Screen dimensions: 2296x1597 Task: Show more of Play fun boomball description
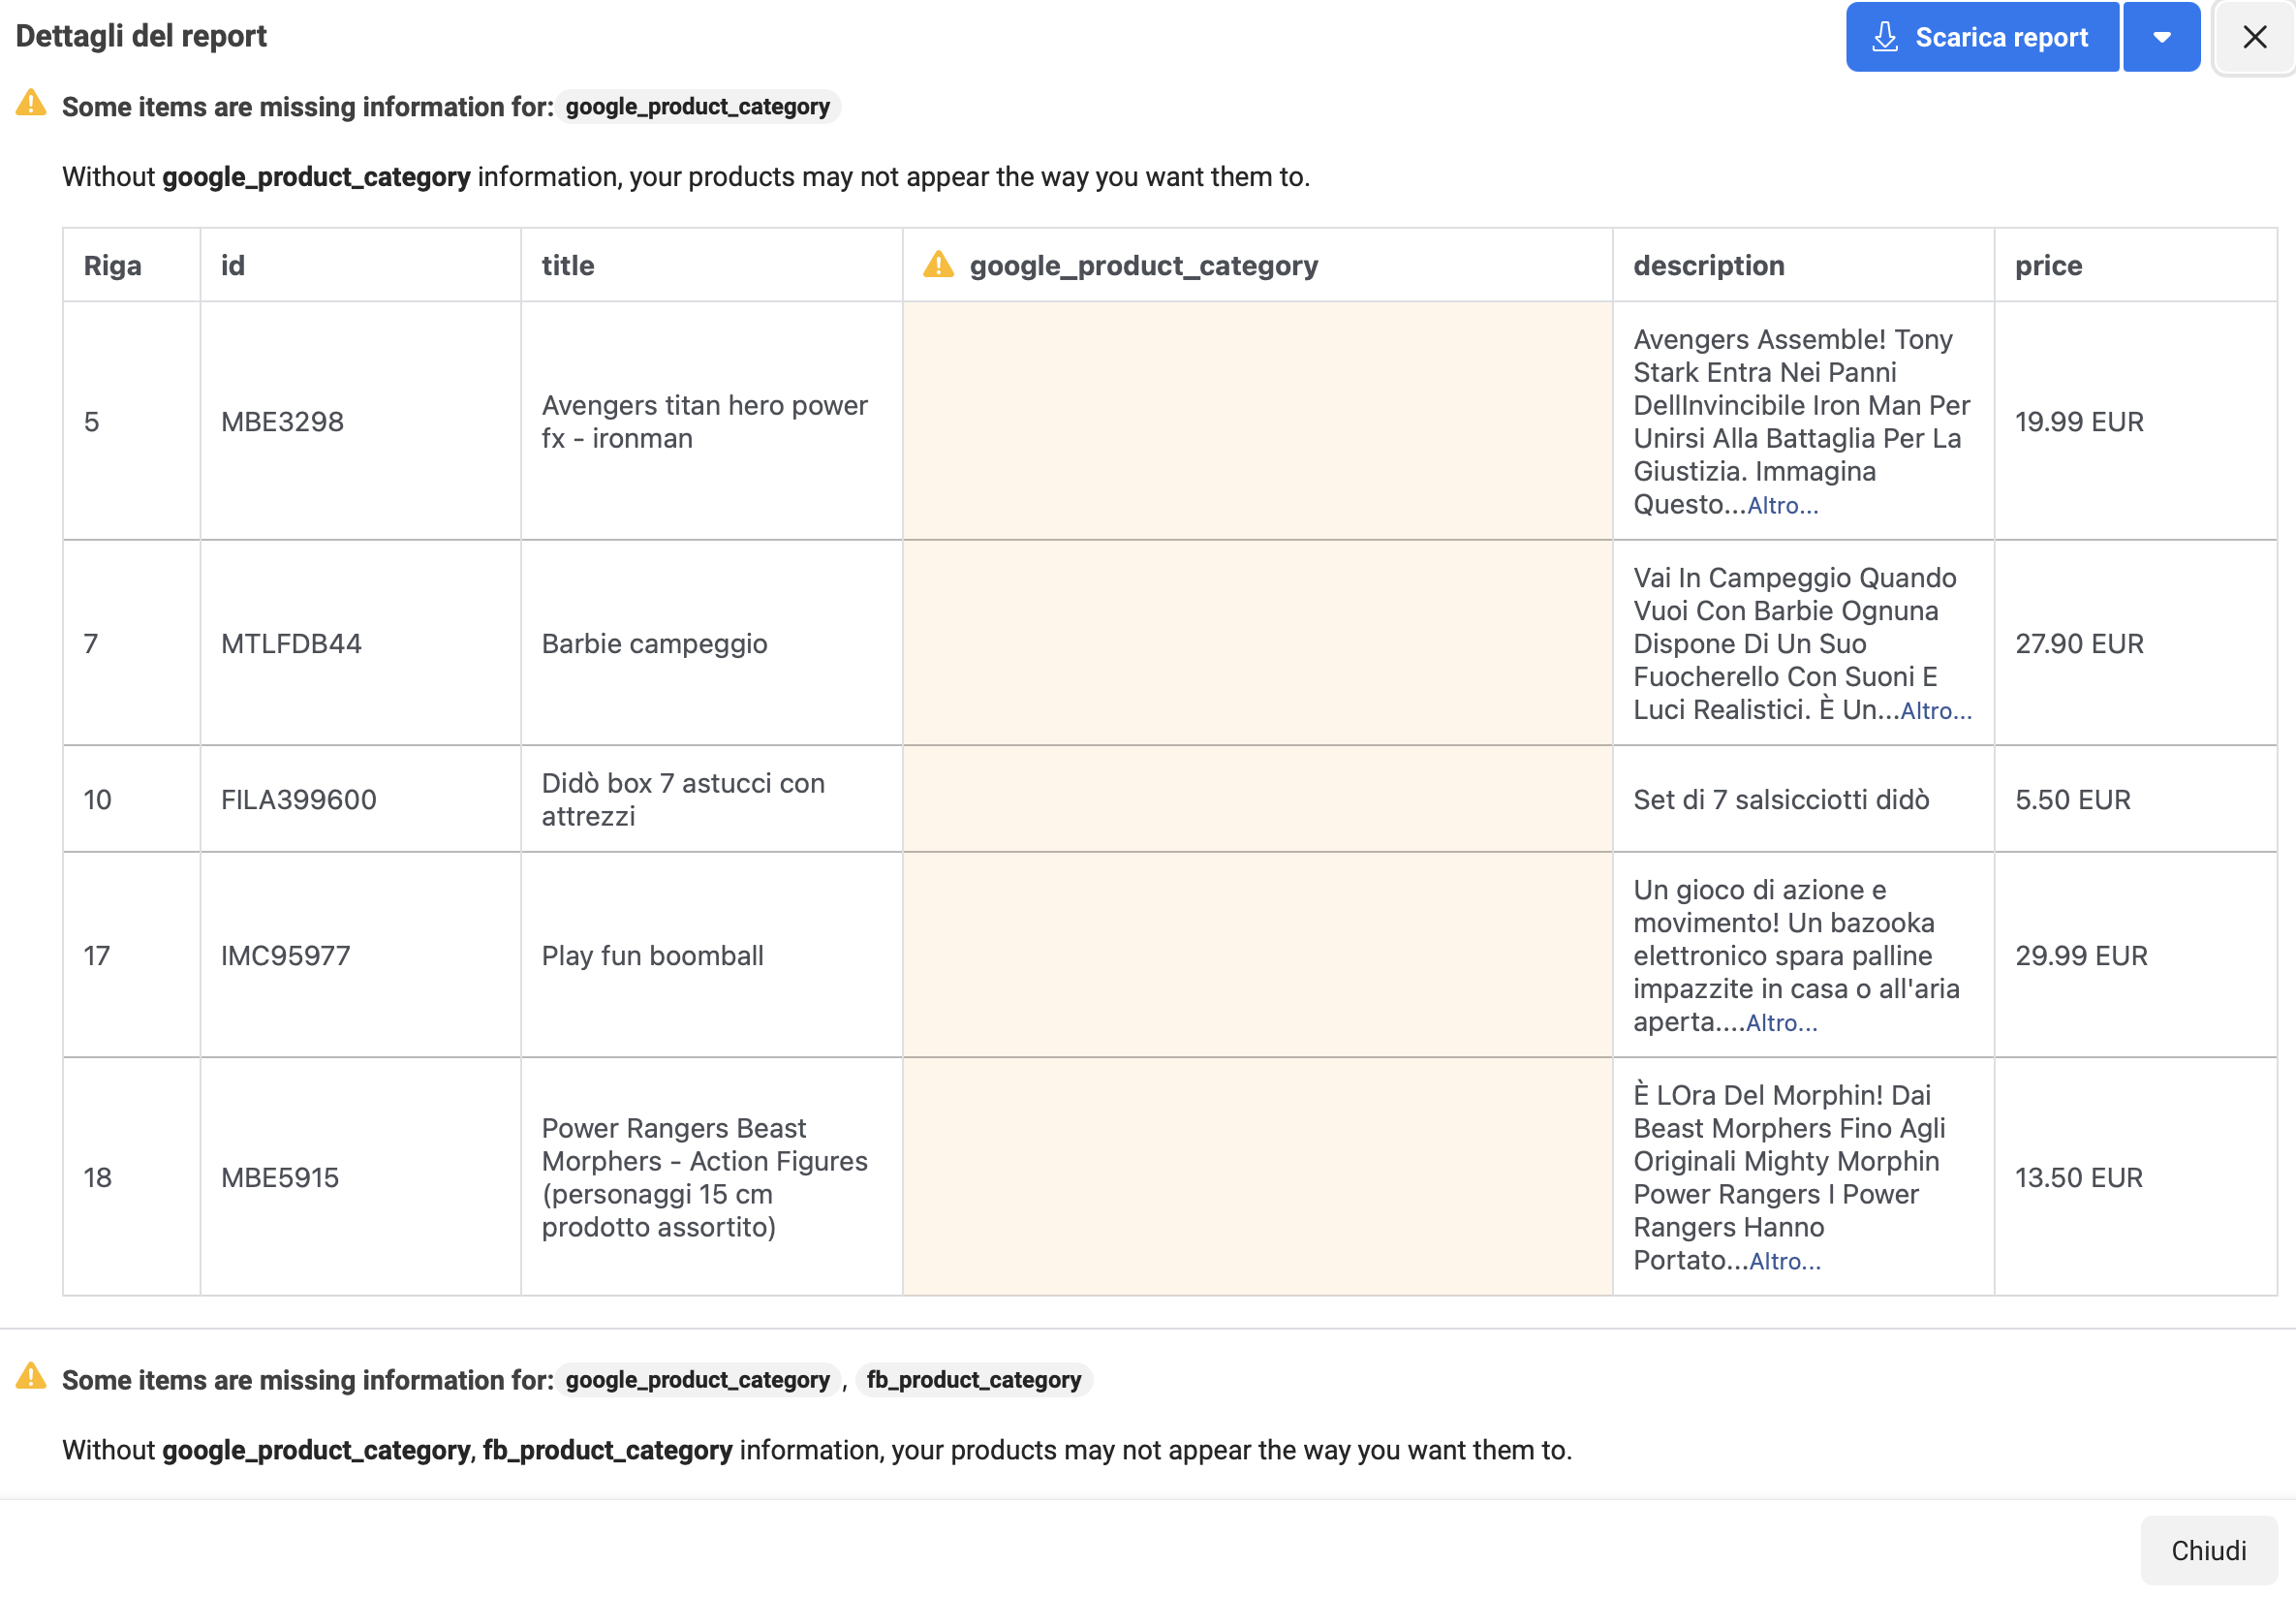1781,1023
